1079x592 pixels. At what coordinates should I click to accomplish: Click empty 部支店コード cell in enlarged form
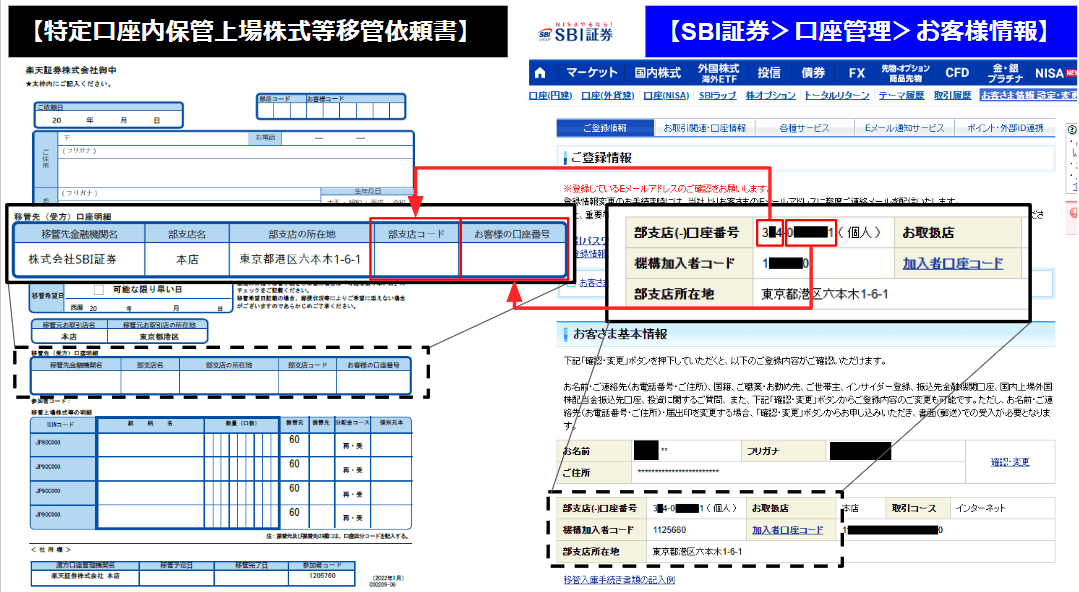(x=416, y=259)
